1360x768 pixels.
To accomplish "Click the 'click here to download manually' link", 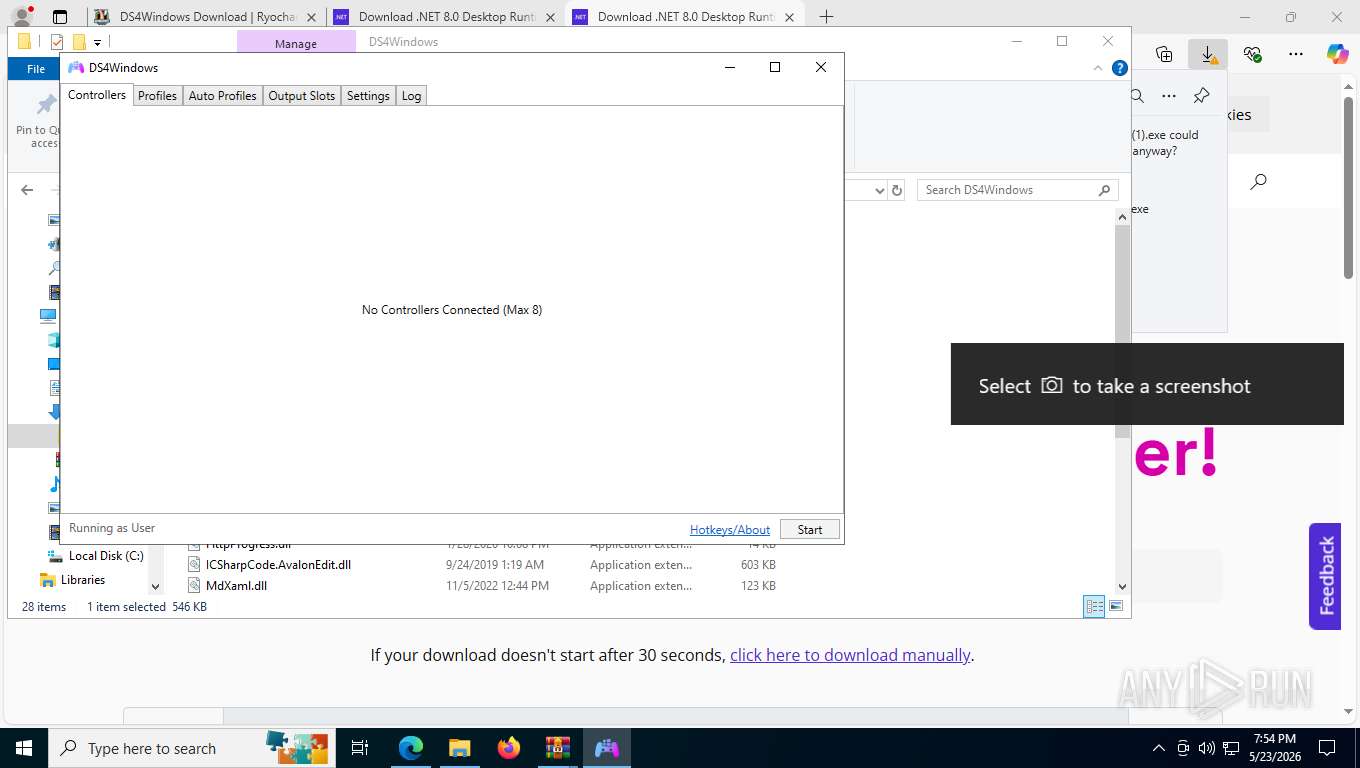I will pyautogui.click(x=850, y=655).
